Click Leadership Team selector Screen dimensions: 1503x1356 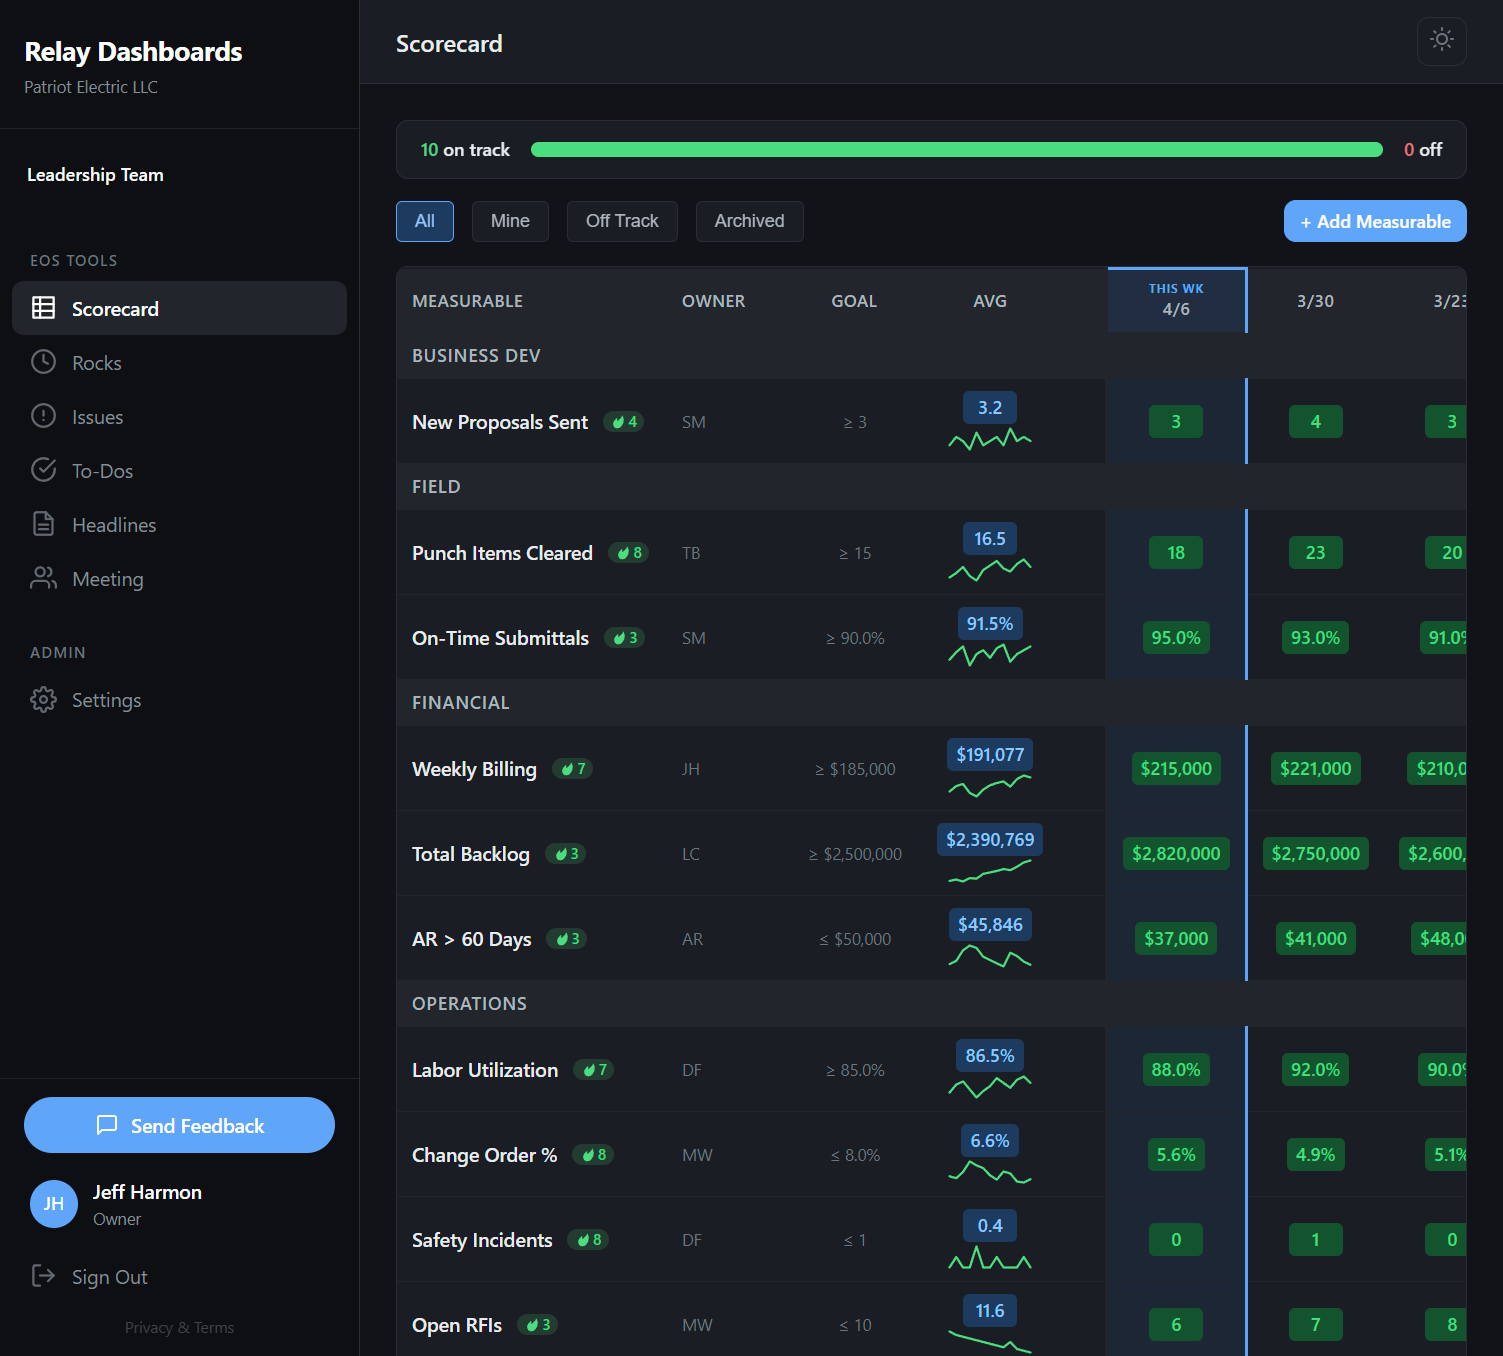point(95,175)
